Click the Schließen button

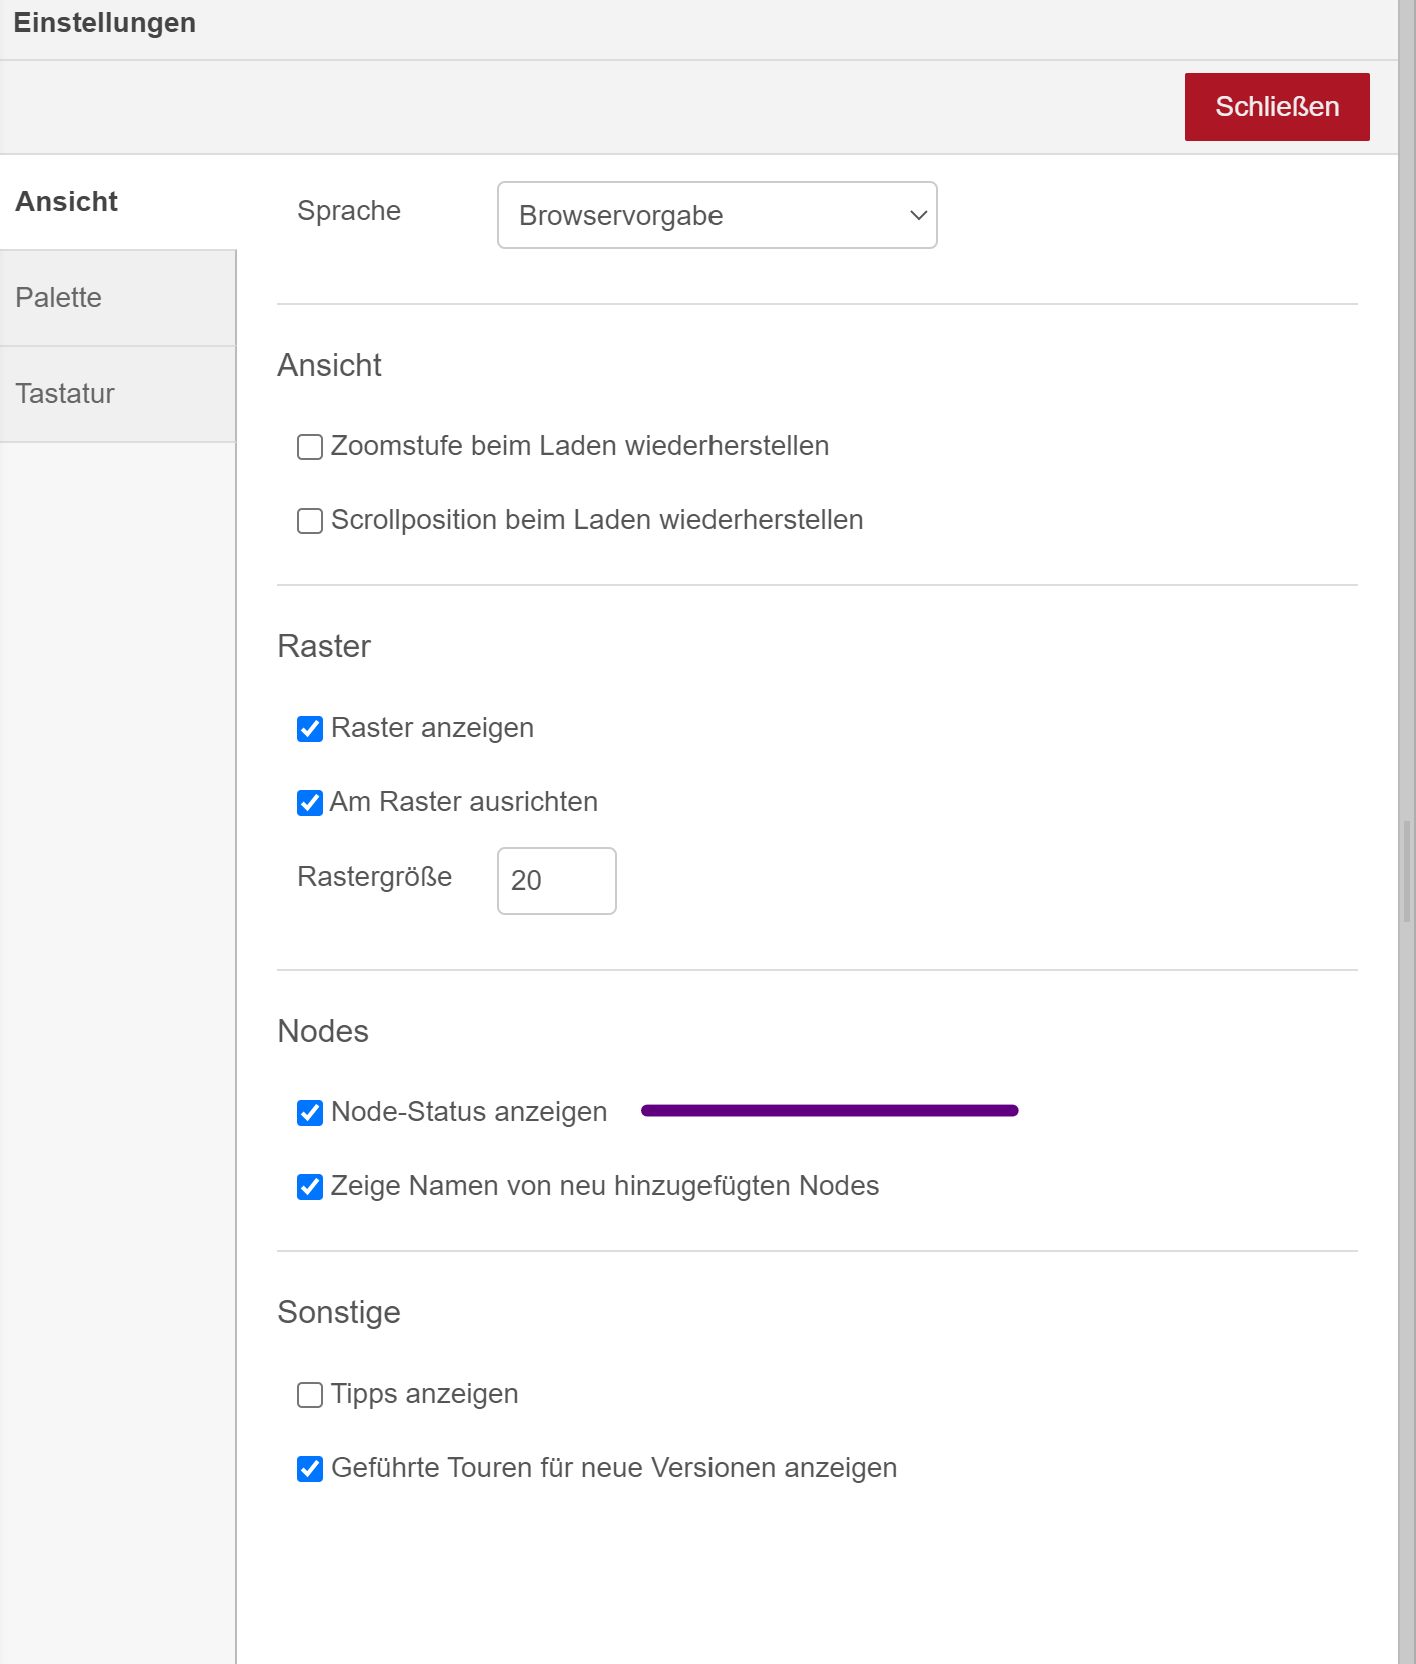(1276, 107)
